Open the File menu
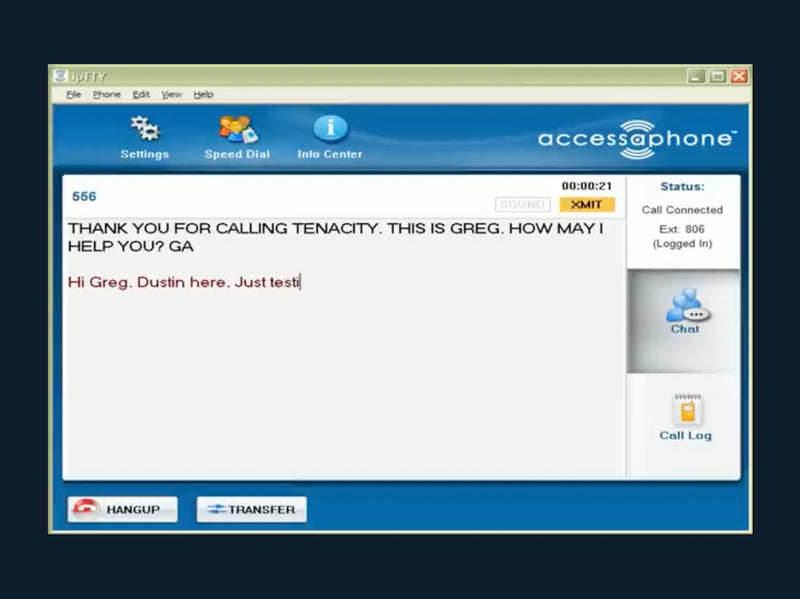Screen dimensions: 800x599 click(x=73, y=94)
